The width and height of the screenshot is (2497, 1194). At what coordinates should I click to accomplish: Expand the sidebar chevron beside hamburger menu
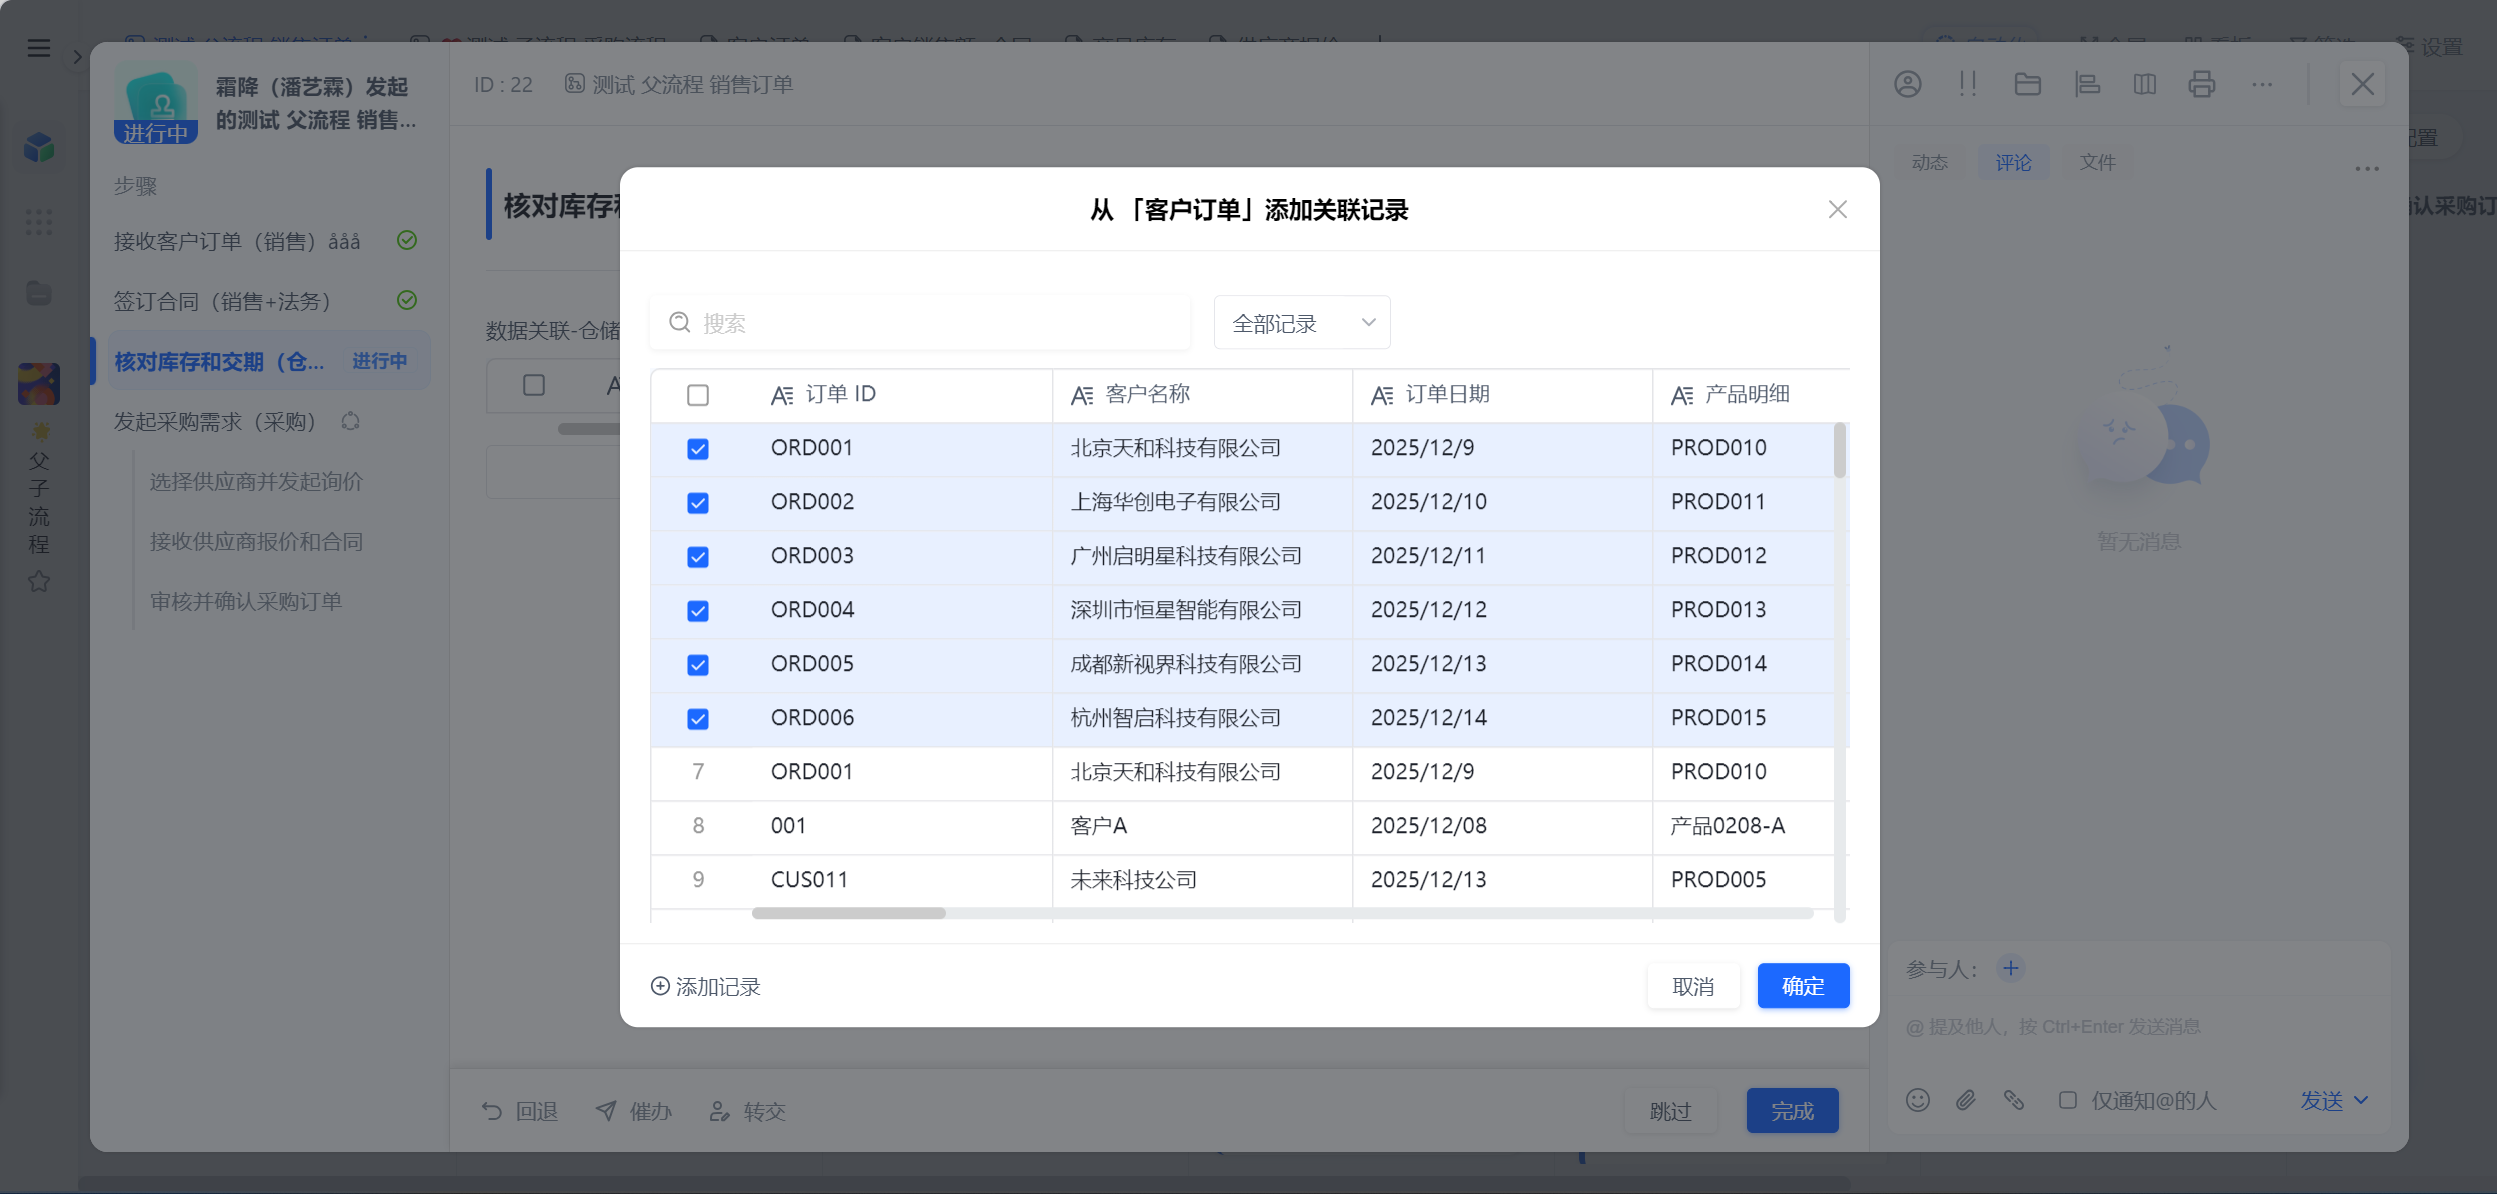(x=77, y=57)
